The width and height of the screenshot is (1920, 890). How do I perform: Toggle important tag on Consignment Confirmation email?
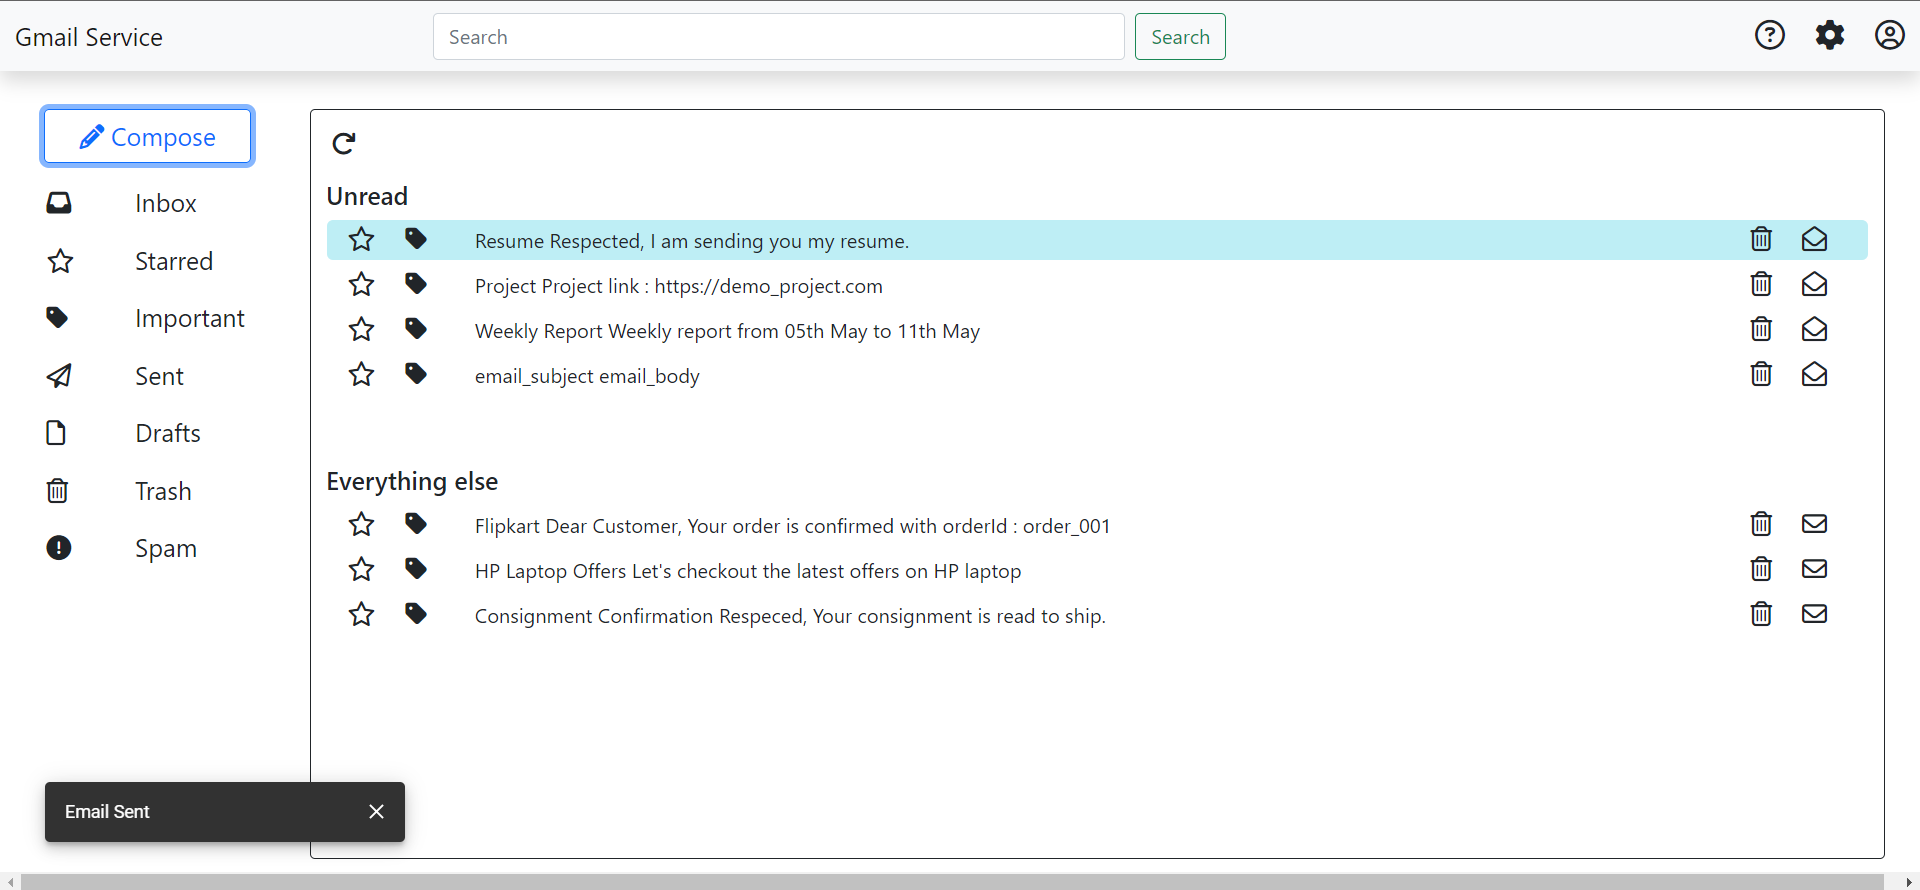416,614
